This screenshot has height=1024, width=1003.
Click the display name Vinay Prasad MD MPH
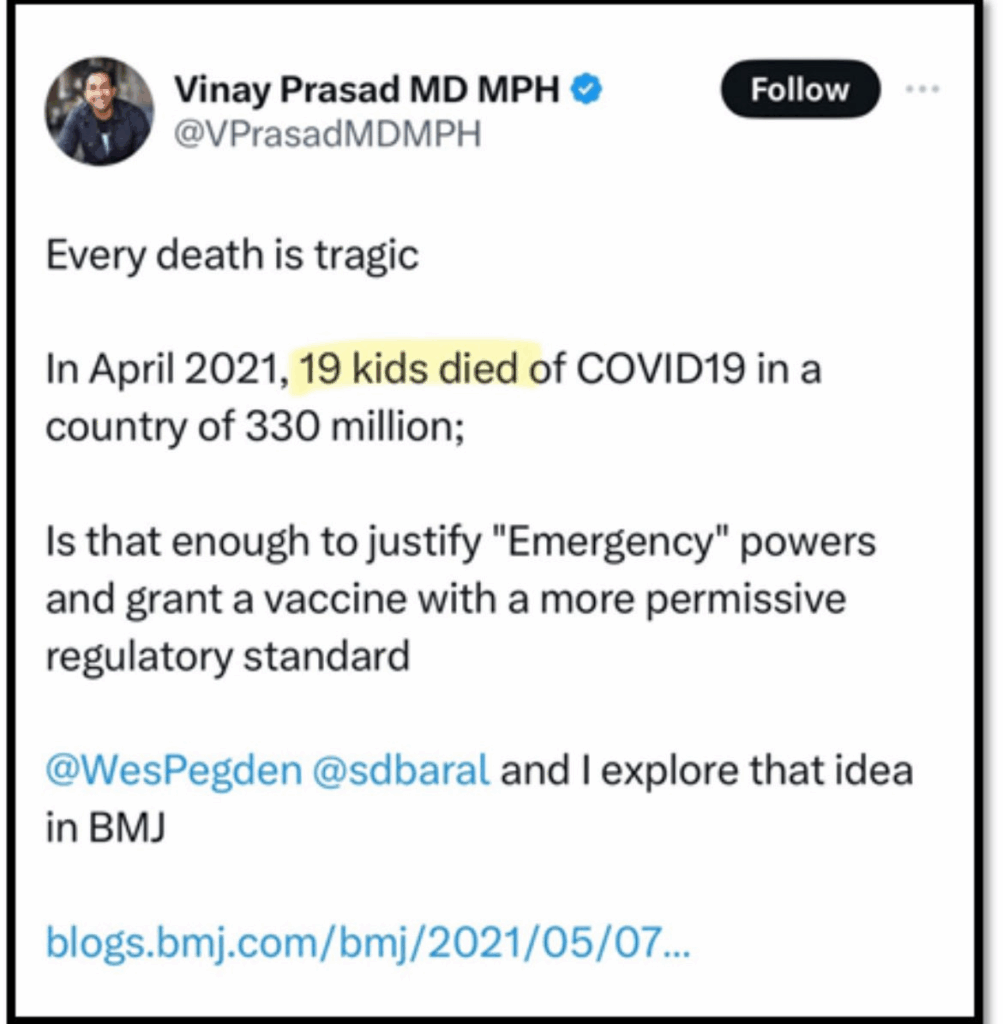pyautogui.click(x=366, y=89)
